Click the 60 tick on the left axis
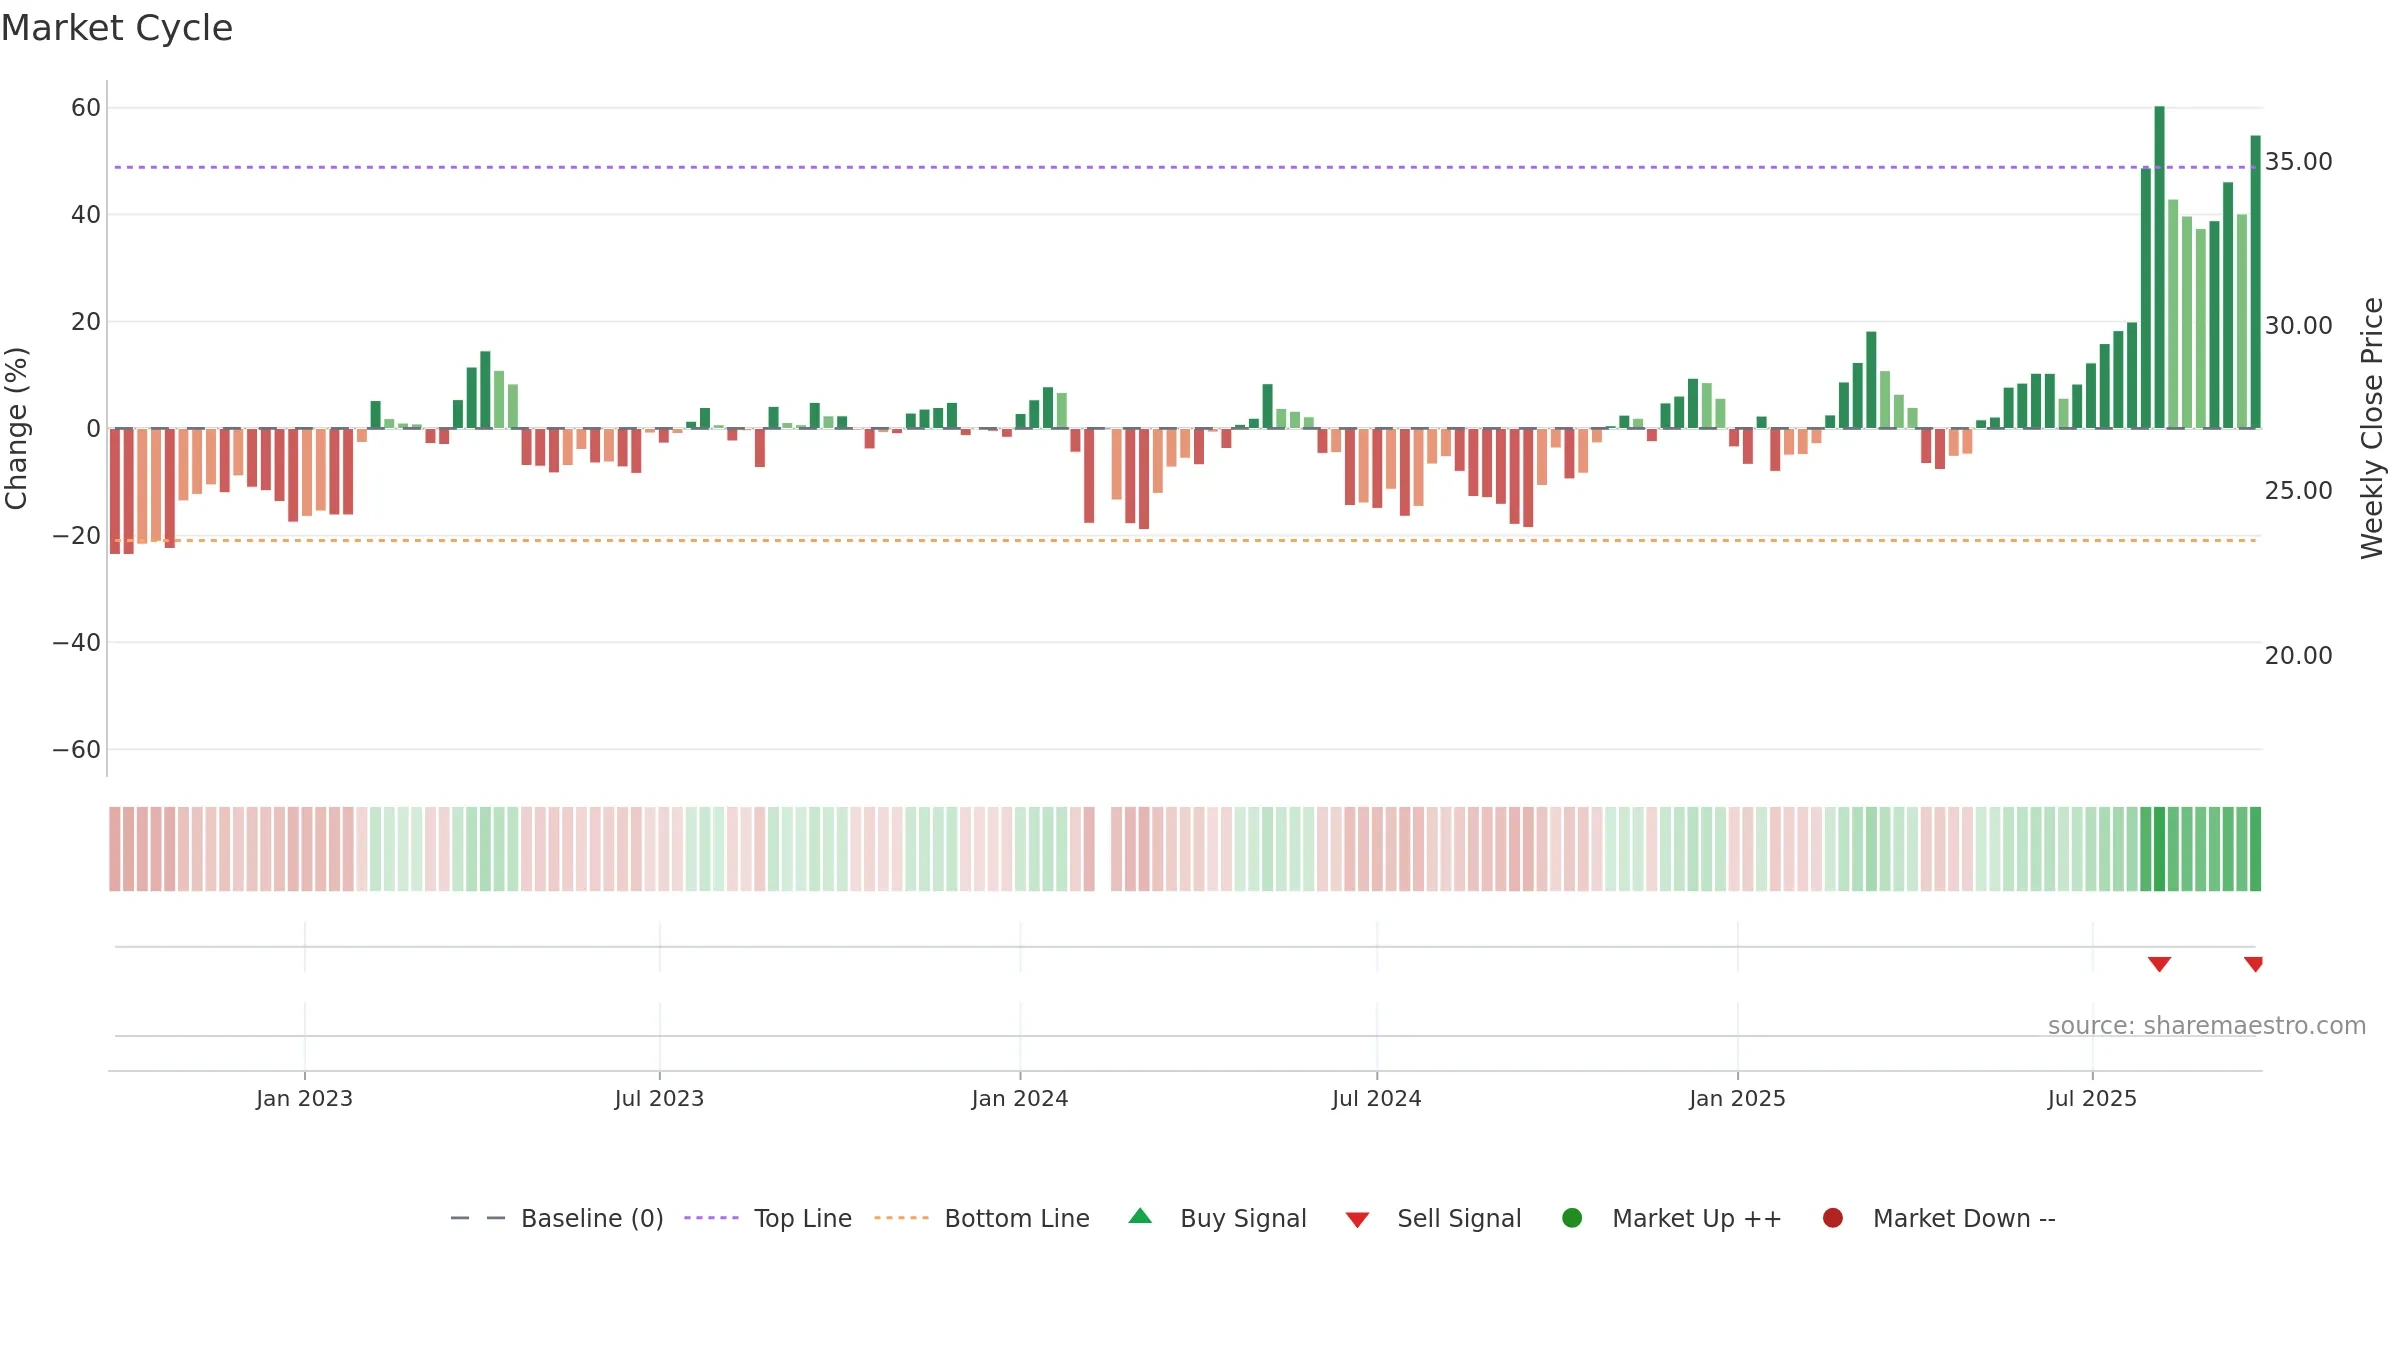The image size is (2400, 1350). click(86, 107)
